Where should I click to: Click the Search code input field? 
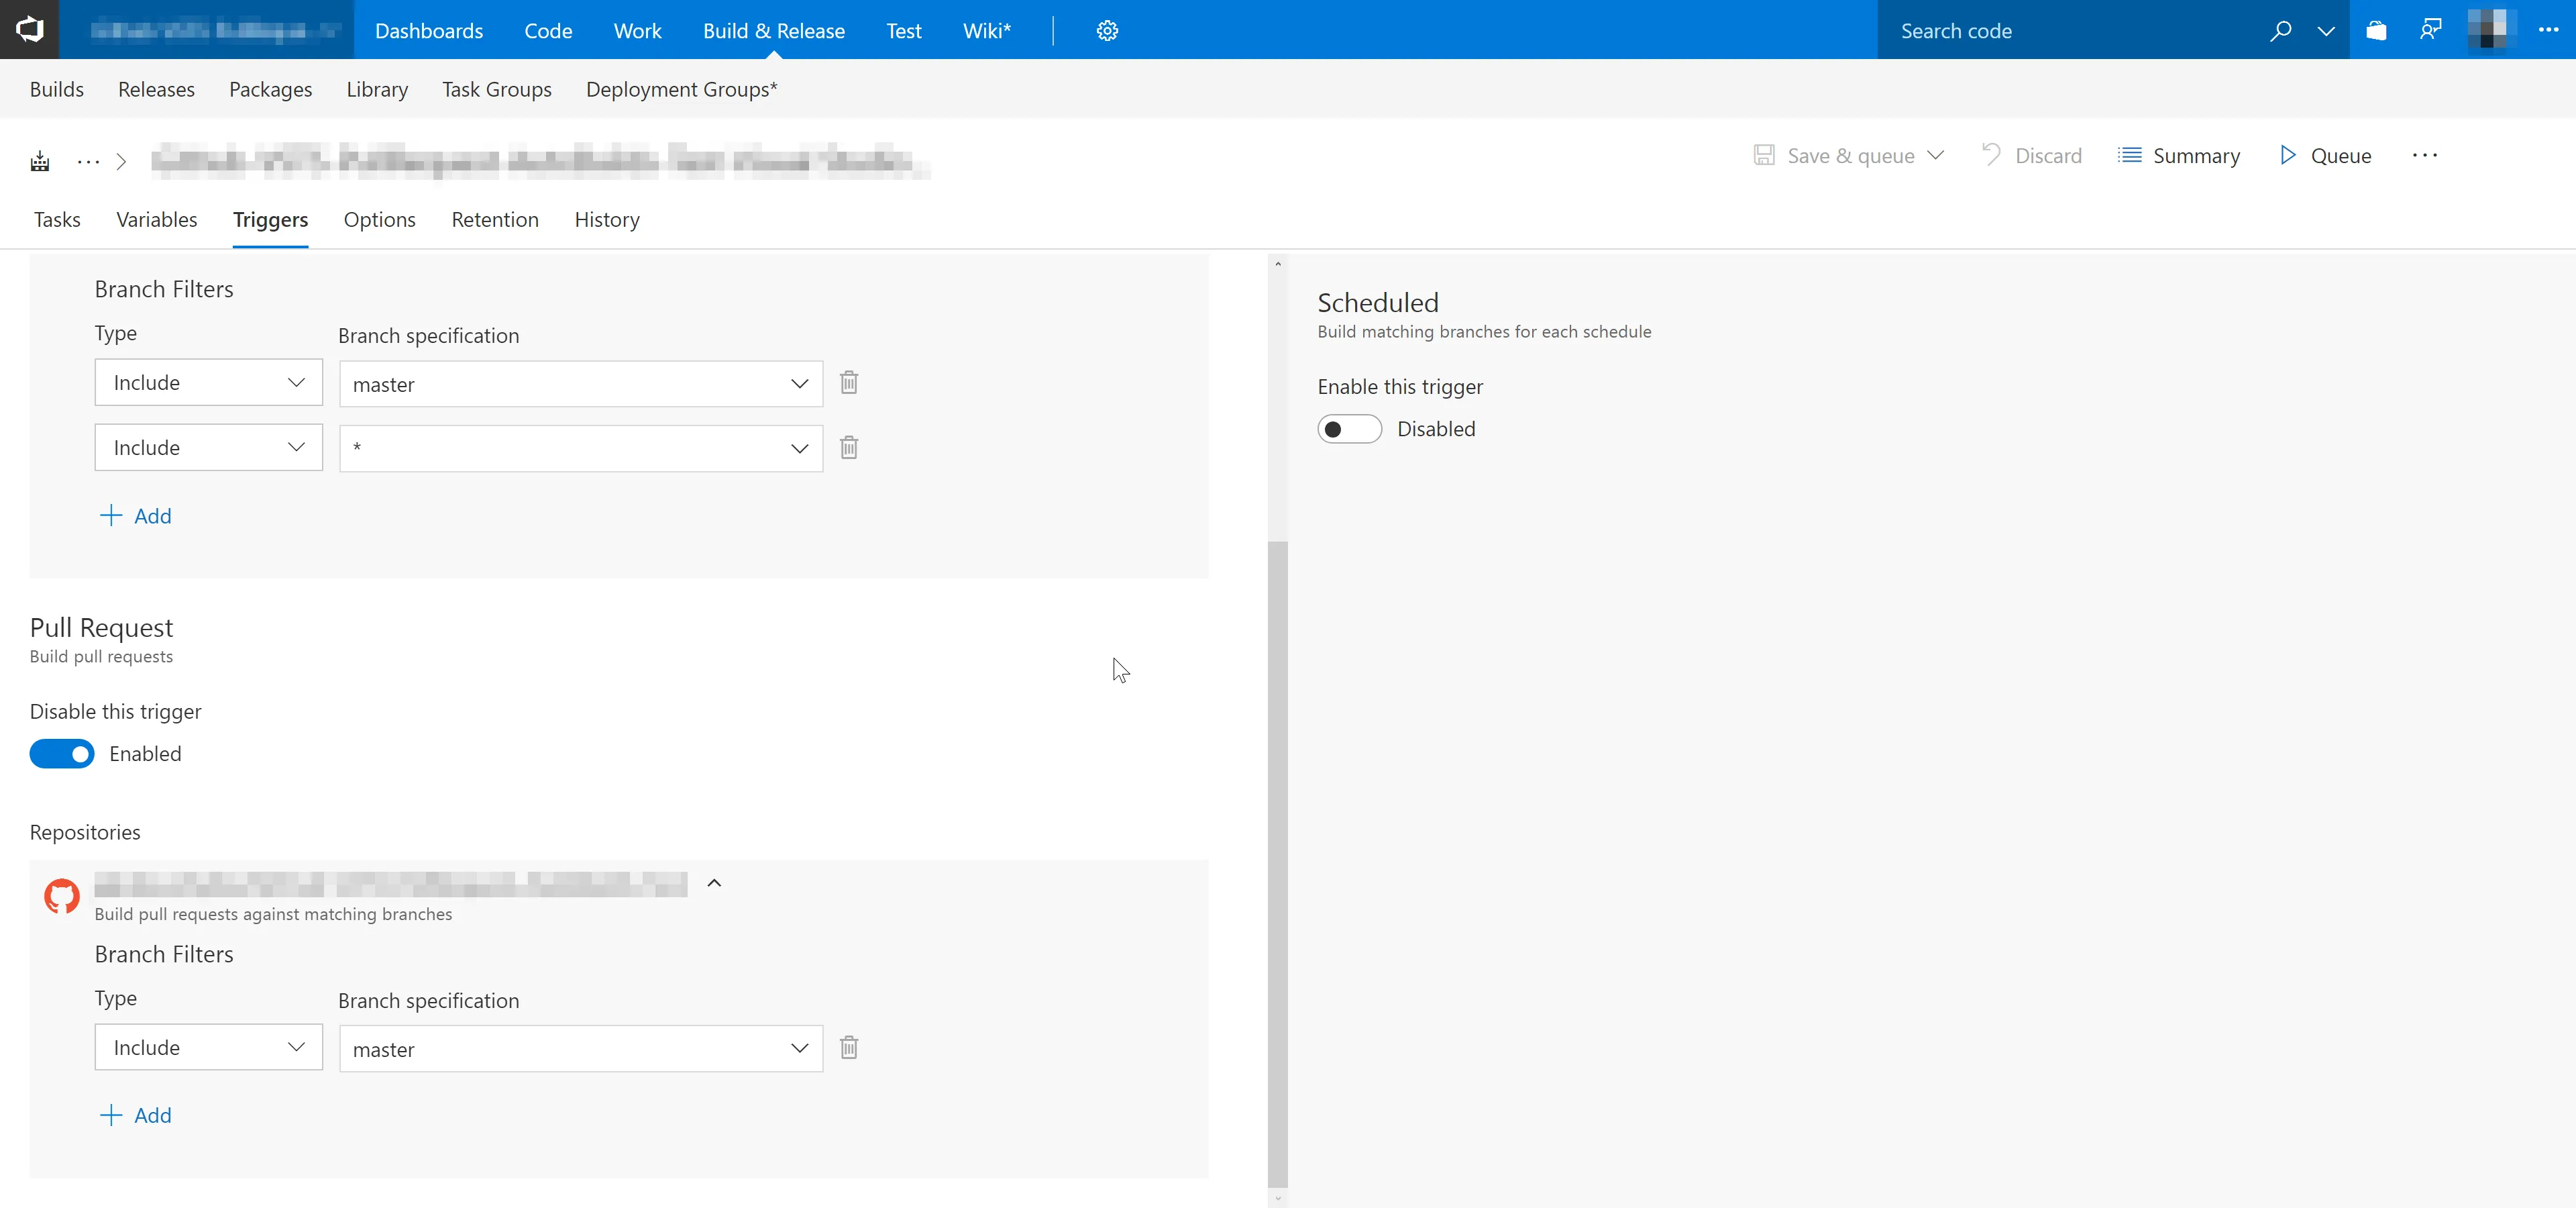pyautogui.click(x=2070, y=31)
